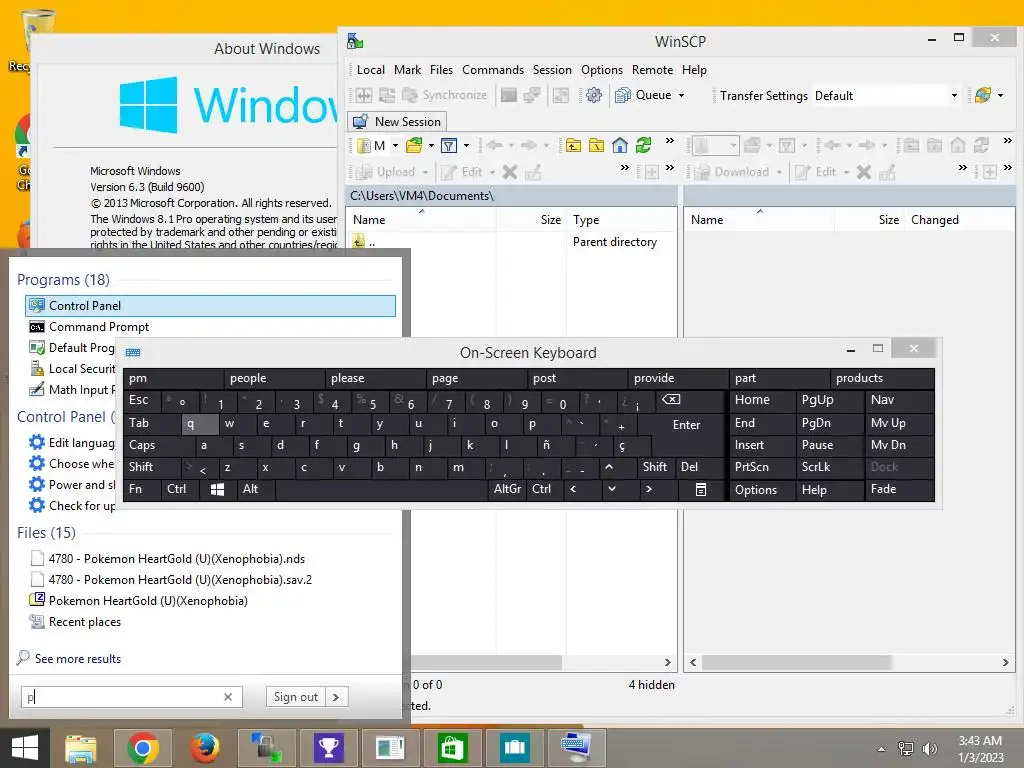Click the Windows logo key on On-Screen Keyboard
This screenshot has width=1024, height=768.
pos(217,489)
